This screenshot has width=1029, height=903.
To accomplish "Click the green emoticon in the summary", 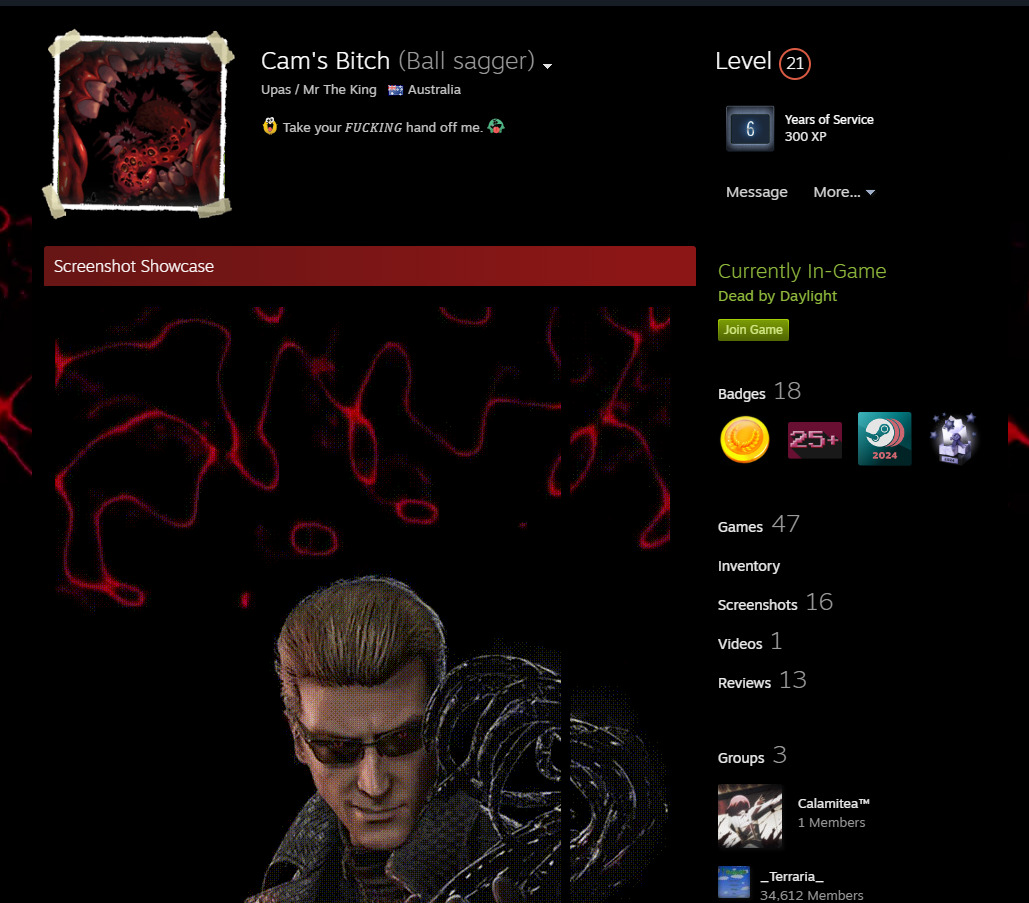I will coord(496,126).
